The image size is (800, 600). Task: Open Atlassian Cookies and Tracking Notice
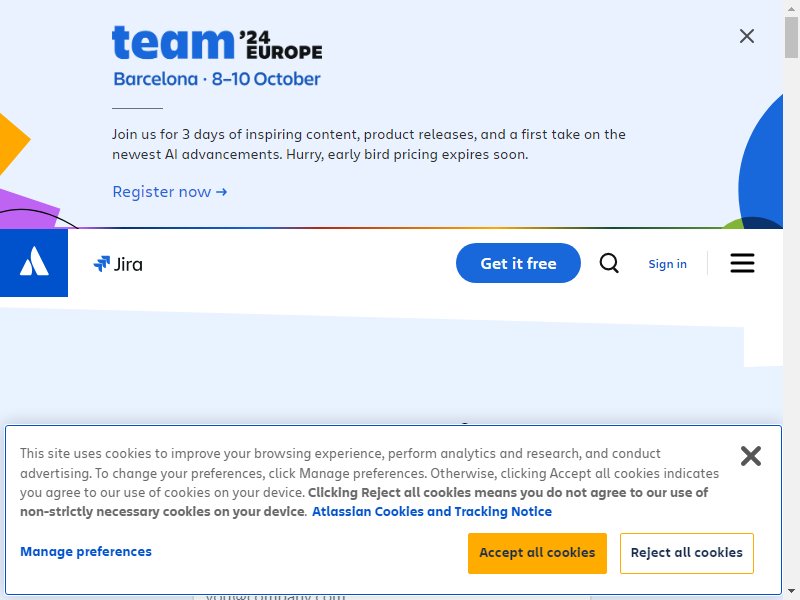pos(432,512)
